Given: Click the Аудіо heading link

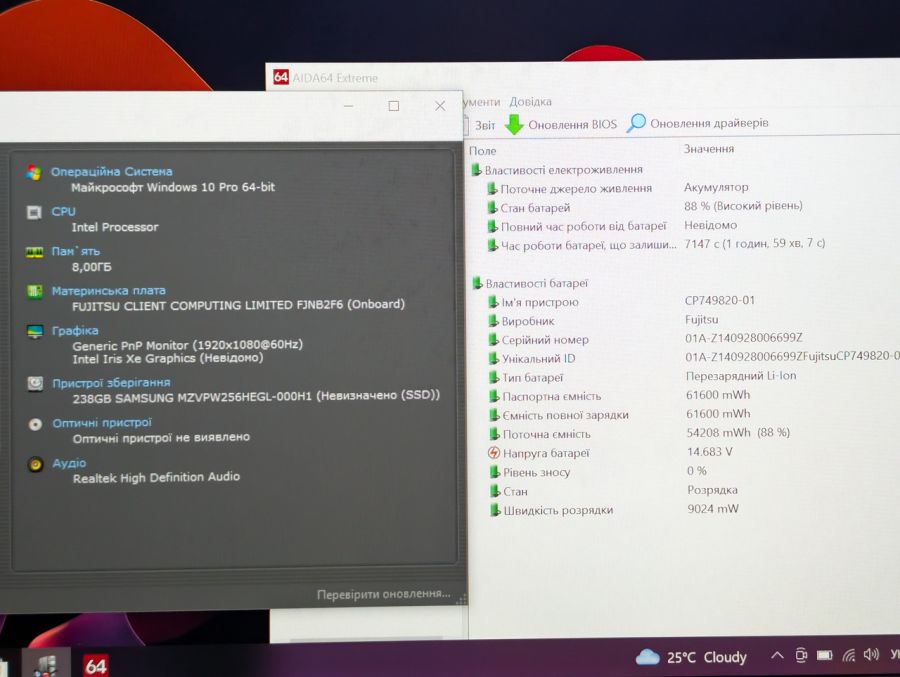Looking at the screenshot, I should (69, 463).
